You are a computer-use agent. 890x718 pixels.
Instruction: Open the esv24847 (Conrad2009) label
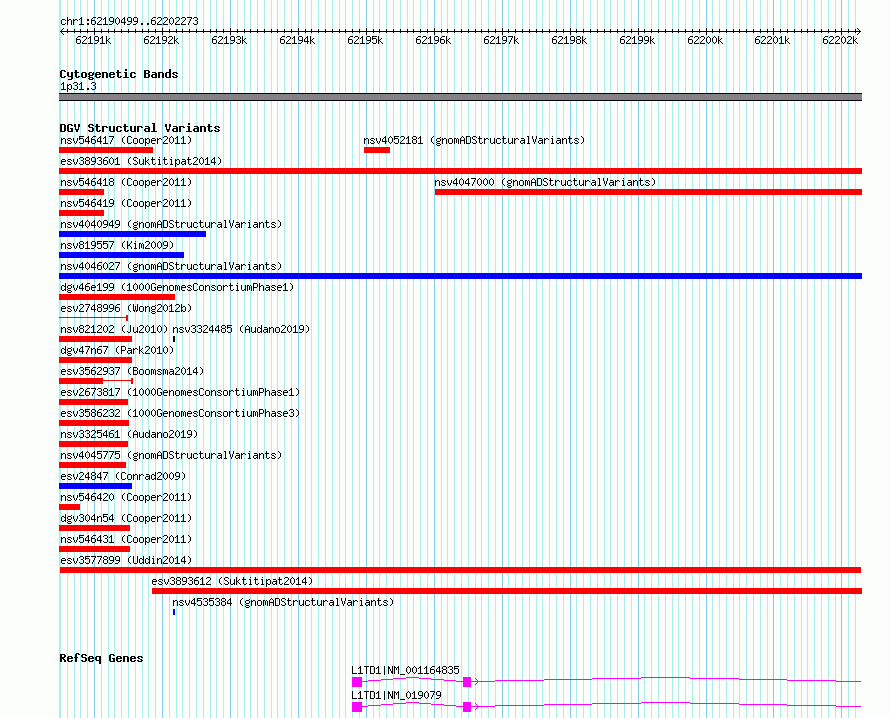[x=123, y=476]
